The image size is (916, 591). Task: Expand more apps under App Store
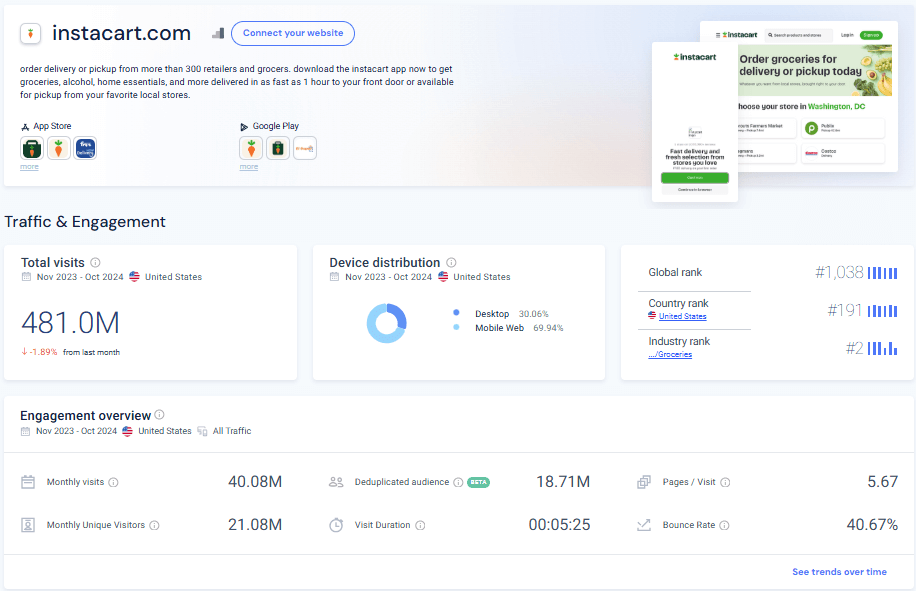tap(29, 165)
